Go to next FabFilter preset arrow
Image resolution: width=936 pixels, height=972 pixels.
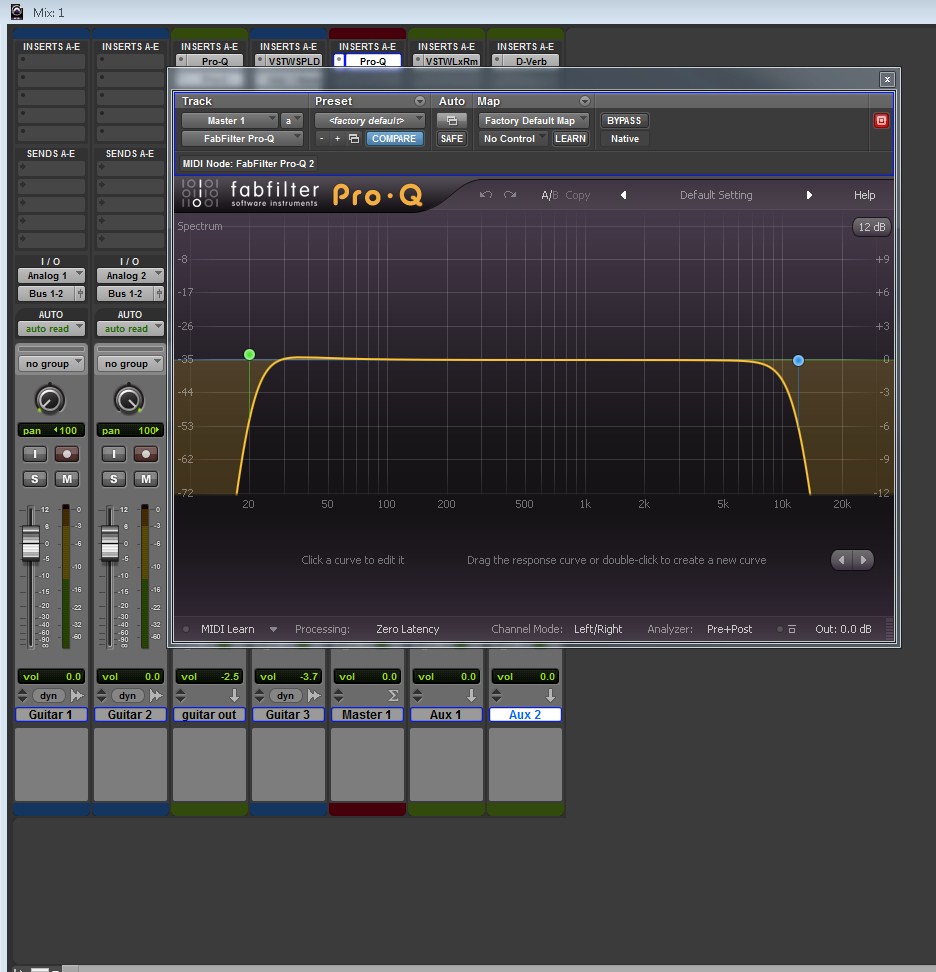pos(809,195)
